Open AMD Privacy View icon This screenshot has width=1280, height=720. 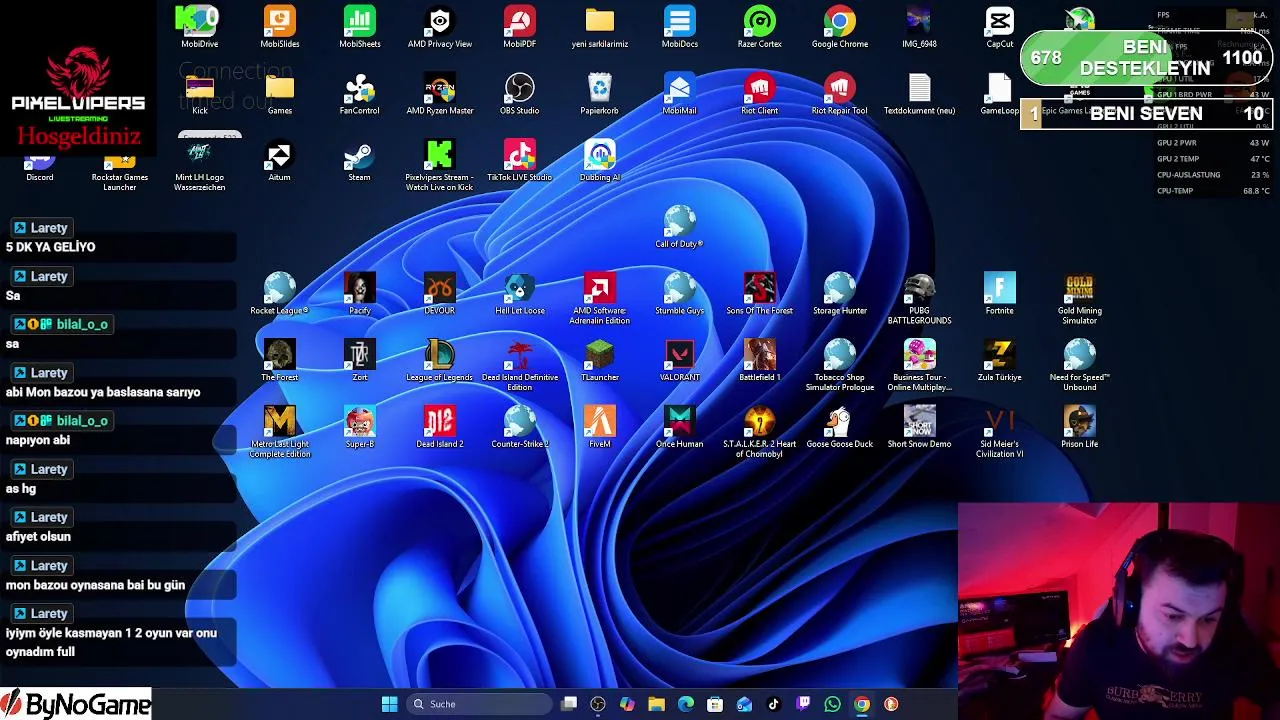[x=439, y=27]
